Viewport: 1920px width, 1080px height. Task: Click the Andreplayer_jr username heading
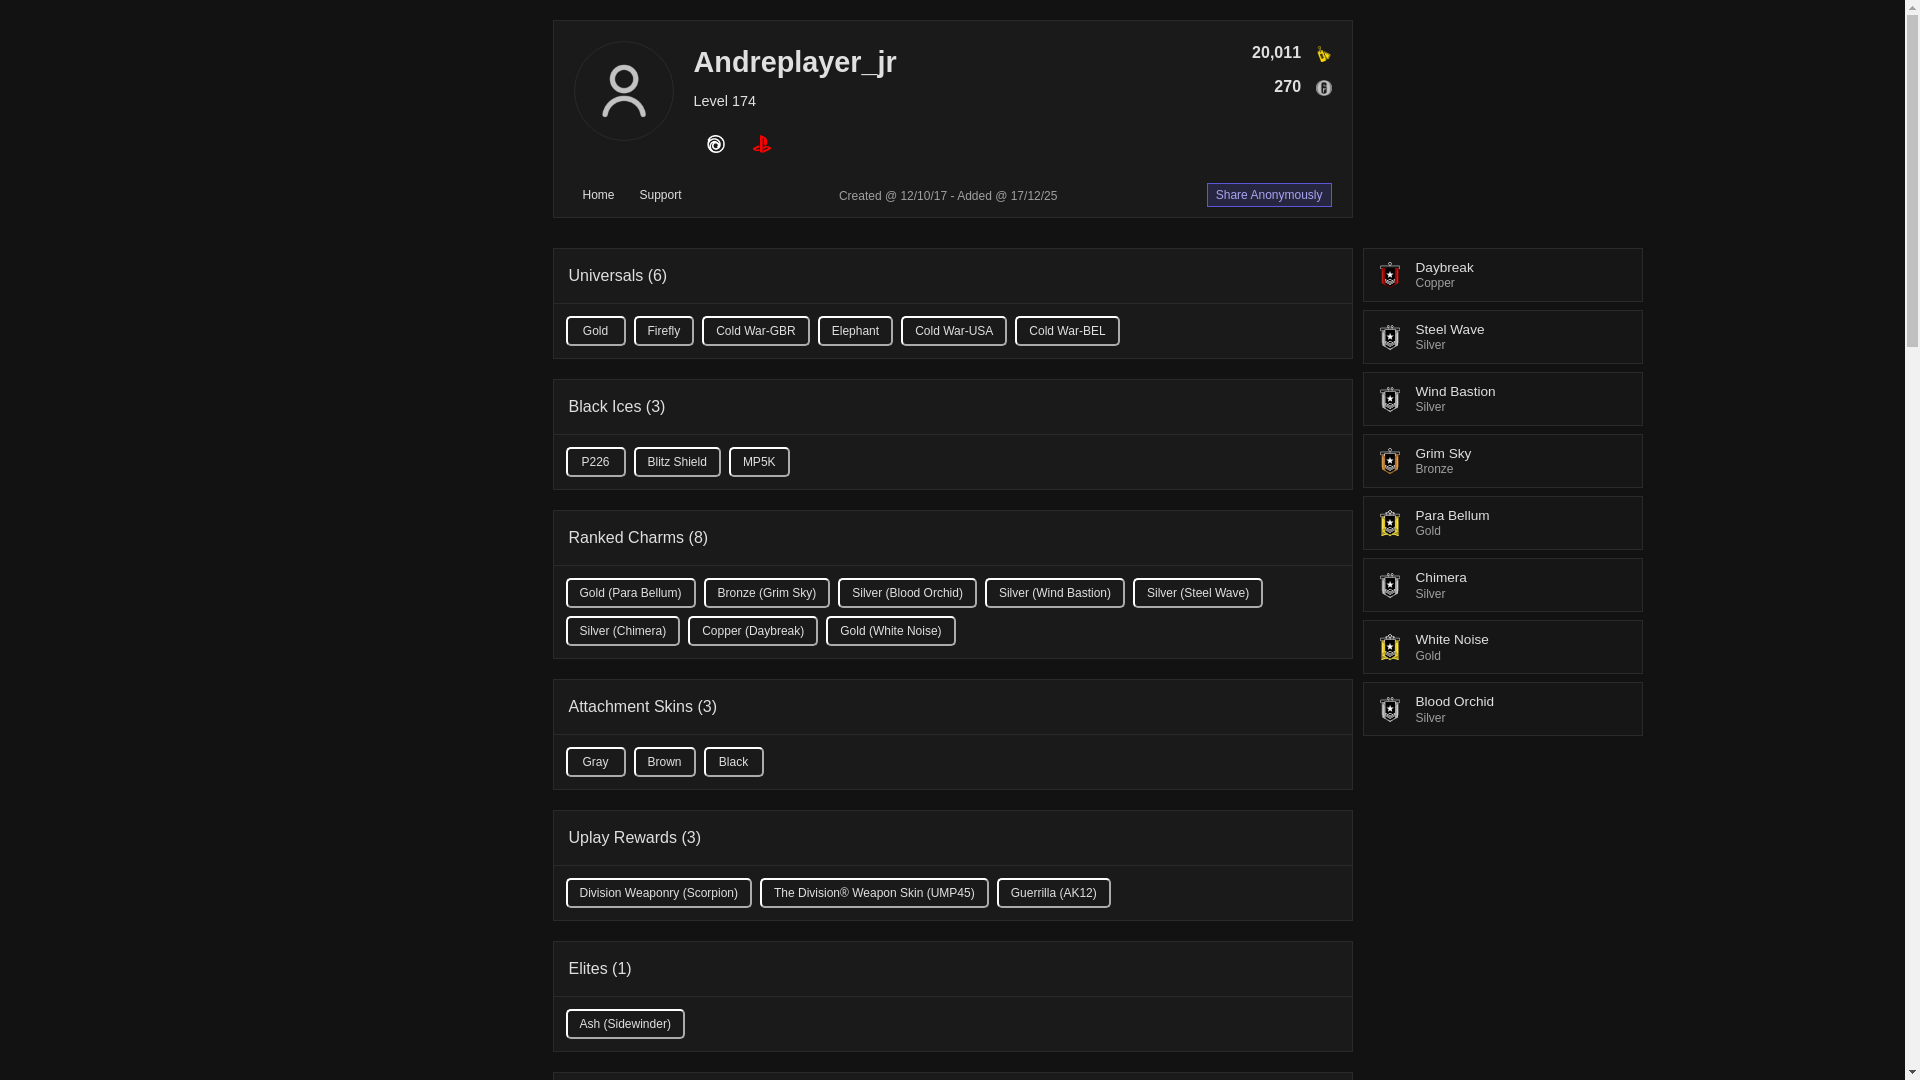pyautogui.click(x=795, y=62)
